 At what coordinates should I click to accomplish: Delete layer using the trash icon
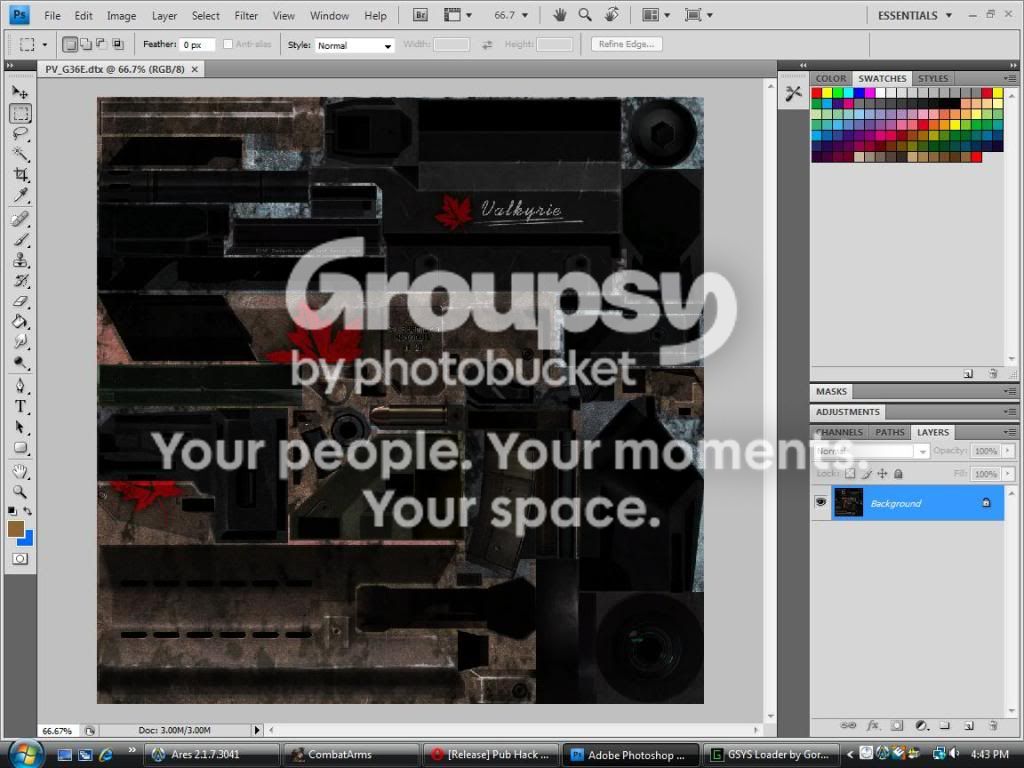pyautogui.click(x=993, y=726)
